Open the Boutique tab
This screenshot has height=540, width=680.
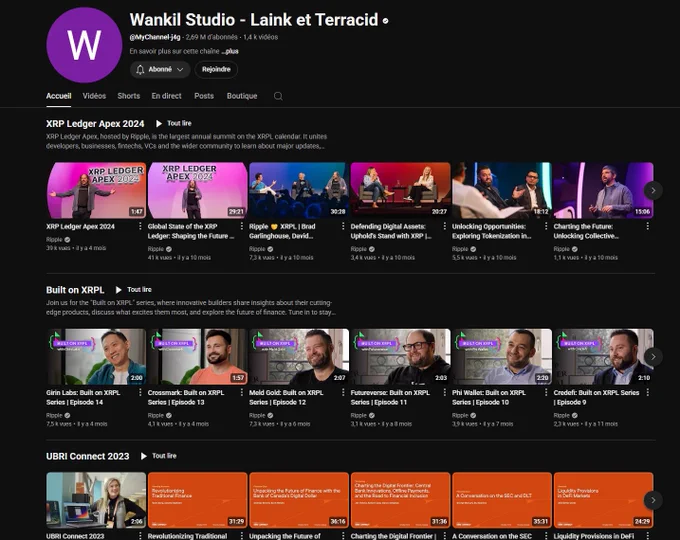tap(242, 96)
